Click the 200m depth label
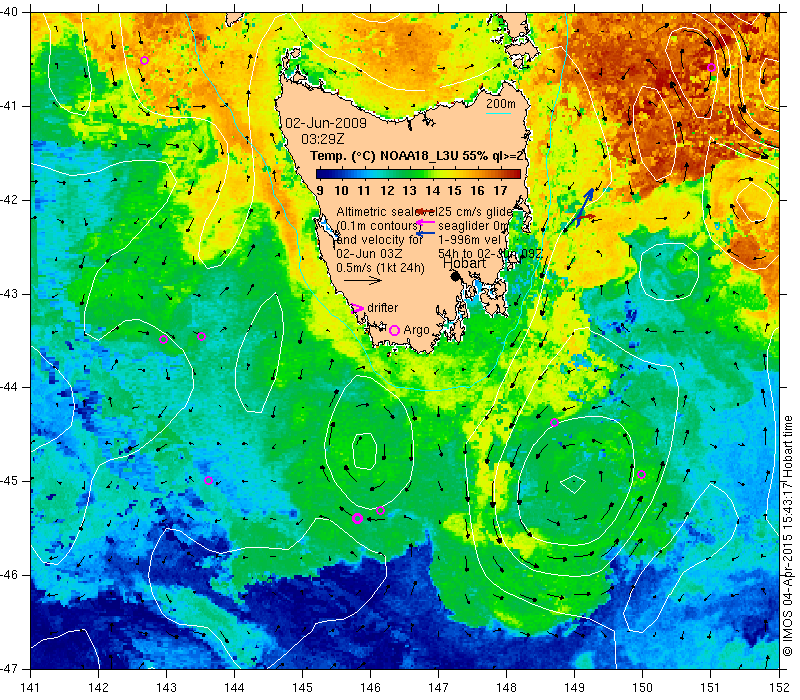800x700 pixels. pyautogui.click(x=501, y=104)
